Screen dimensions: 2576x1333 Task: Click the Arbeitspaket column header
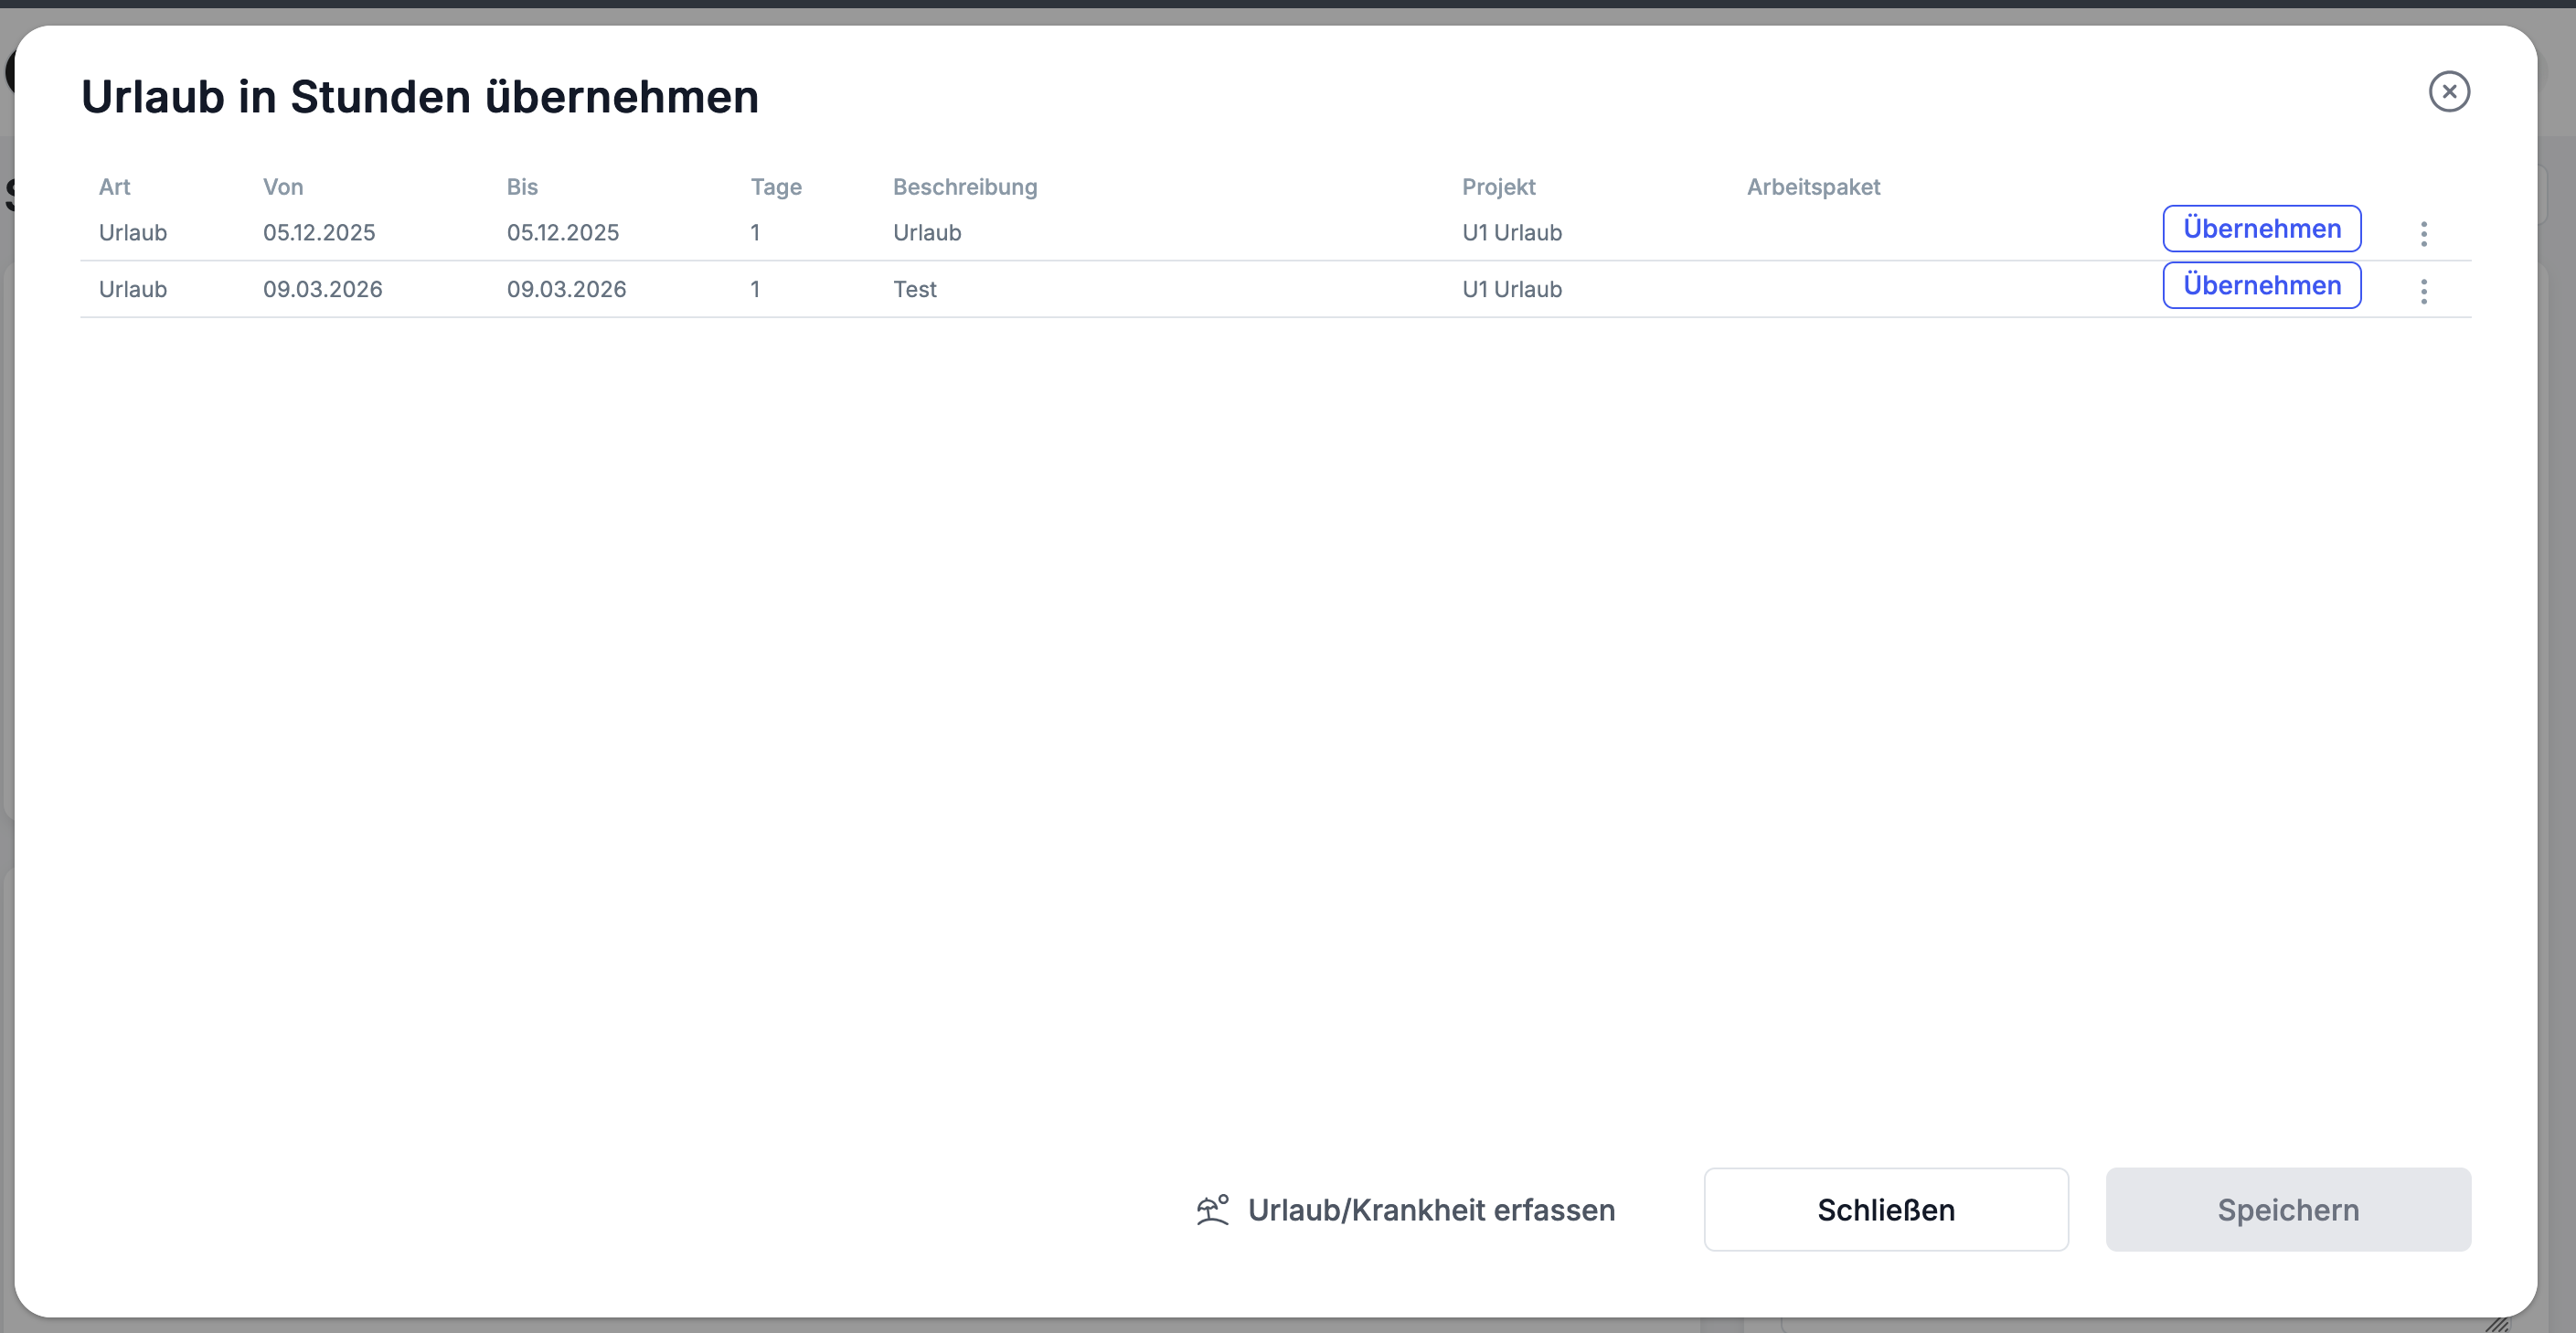tap(1813, 187)
